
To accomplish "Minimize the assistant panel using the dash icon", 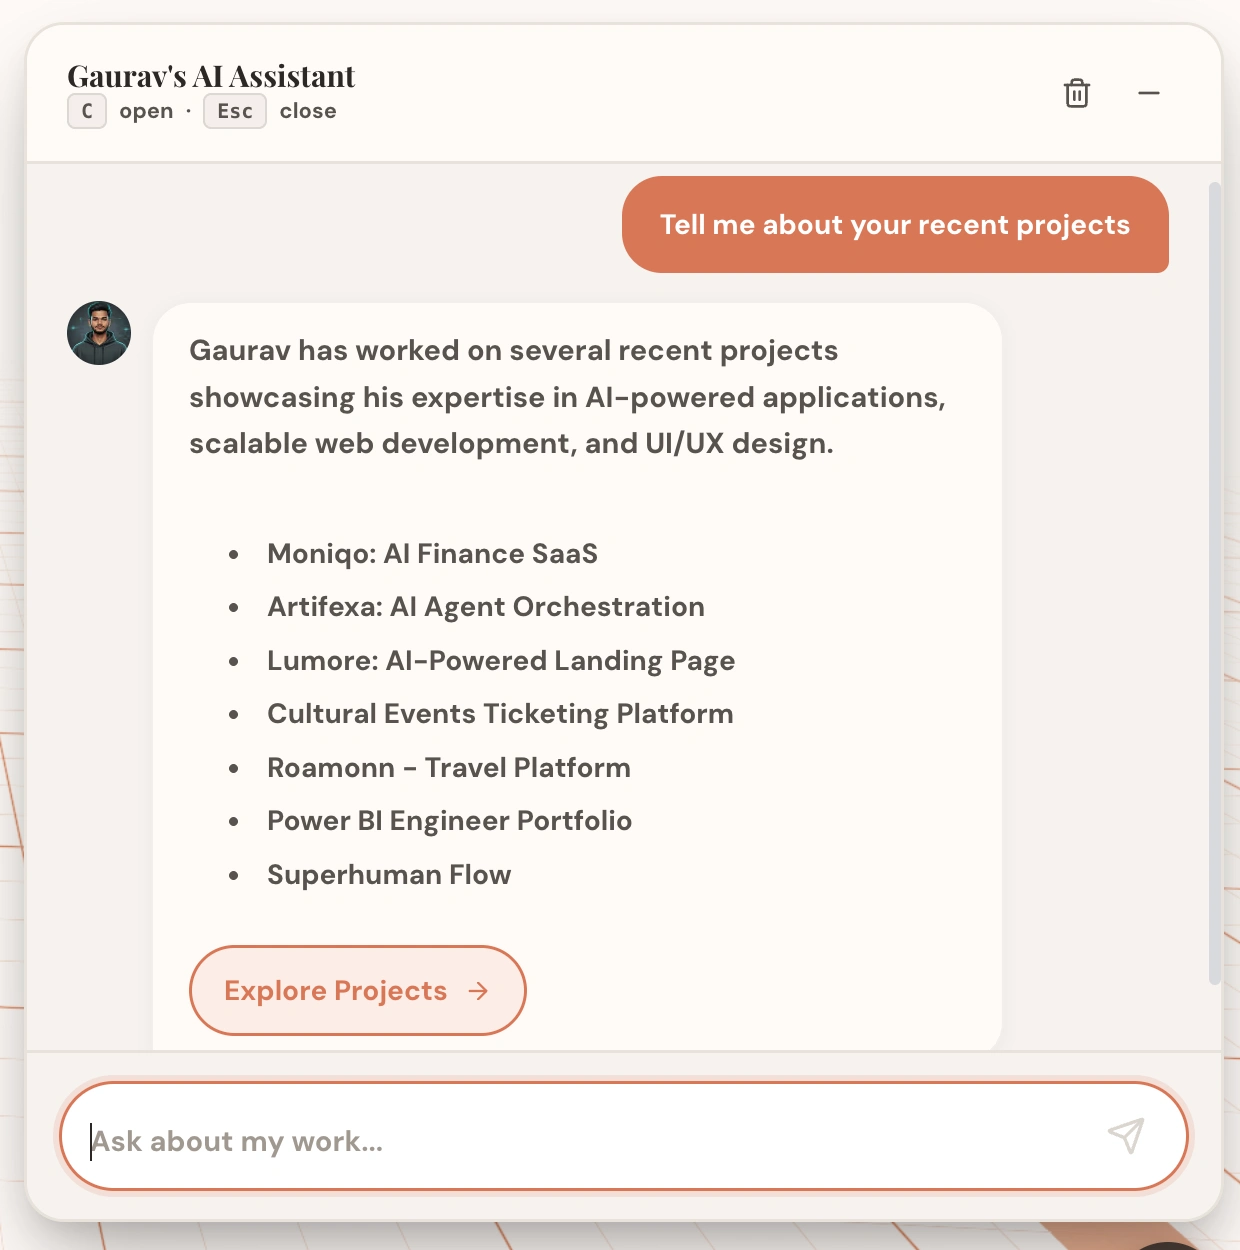I will 1148,93.
